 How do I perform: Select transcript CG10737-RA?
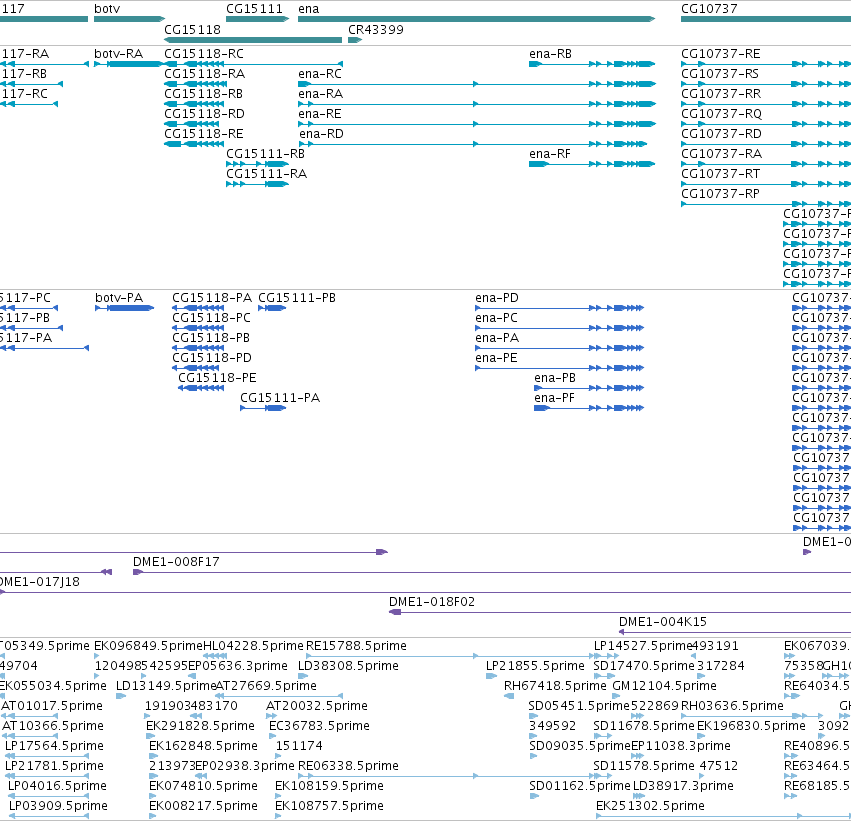(722, 154)
